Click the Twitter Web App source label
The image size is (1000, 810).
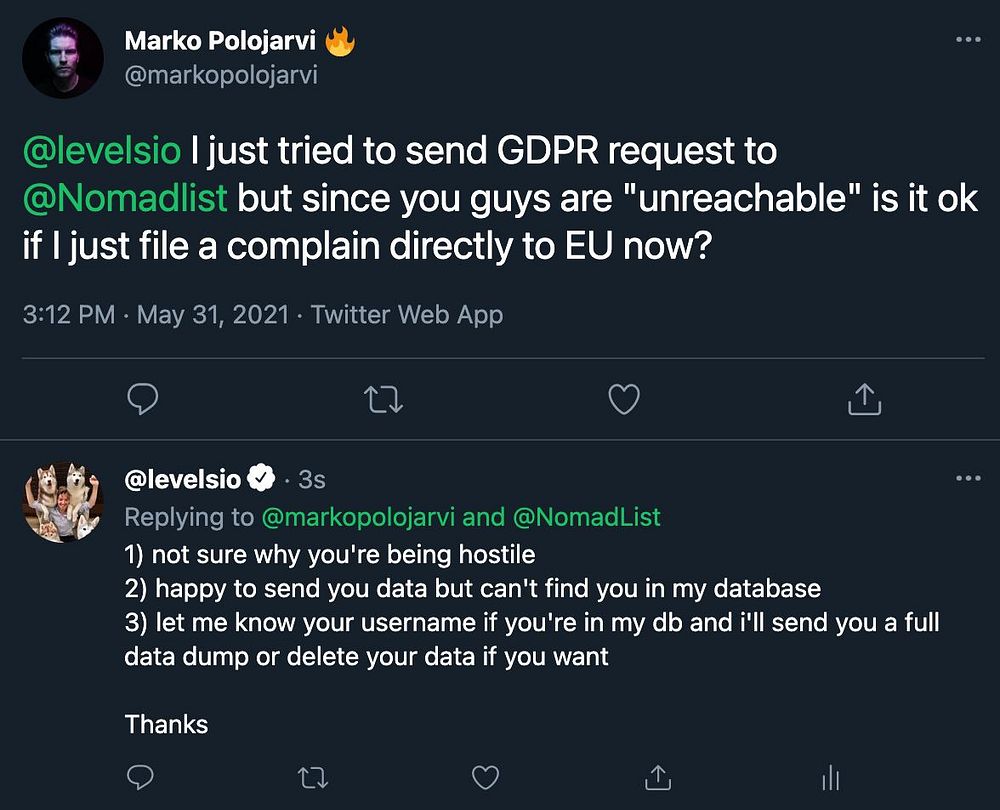point(407,315)
